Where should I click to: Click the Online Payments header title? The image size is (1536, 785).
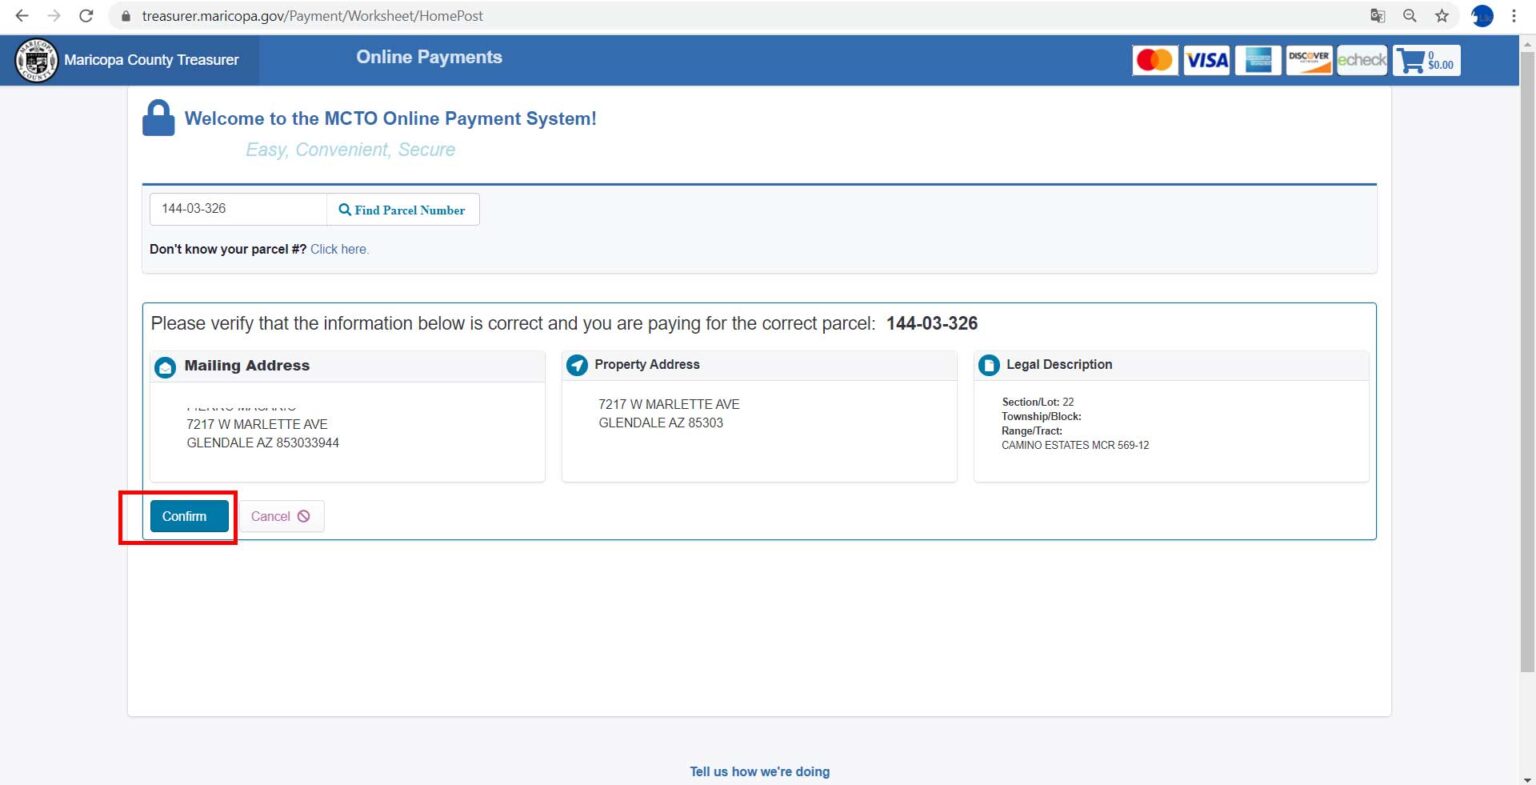[429, 58]
